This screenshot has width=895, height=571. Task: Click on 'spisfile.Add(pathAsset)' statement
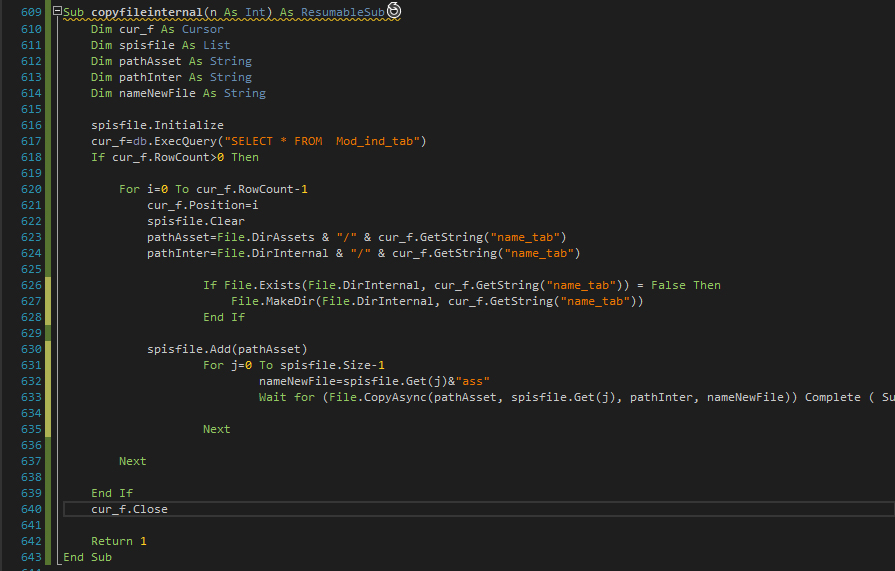pos(227,349)
